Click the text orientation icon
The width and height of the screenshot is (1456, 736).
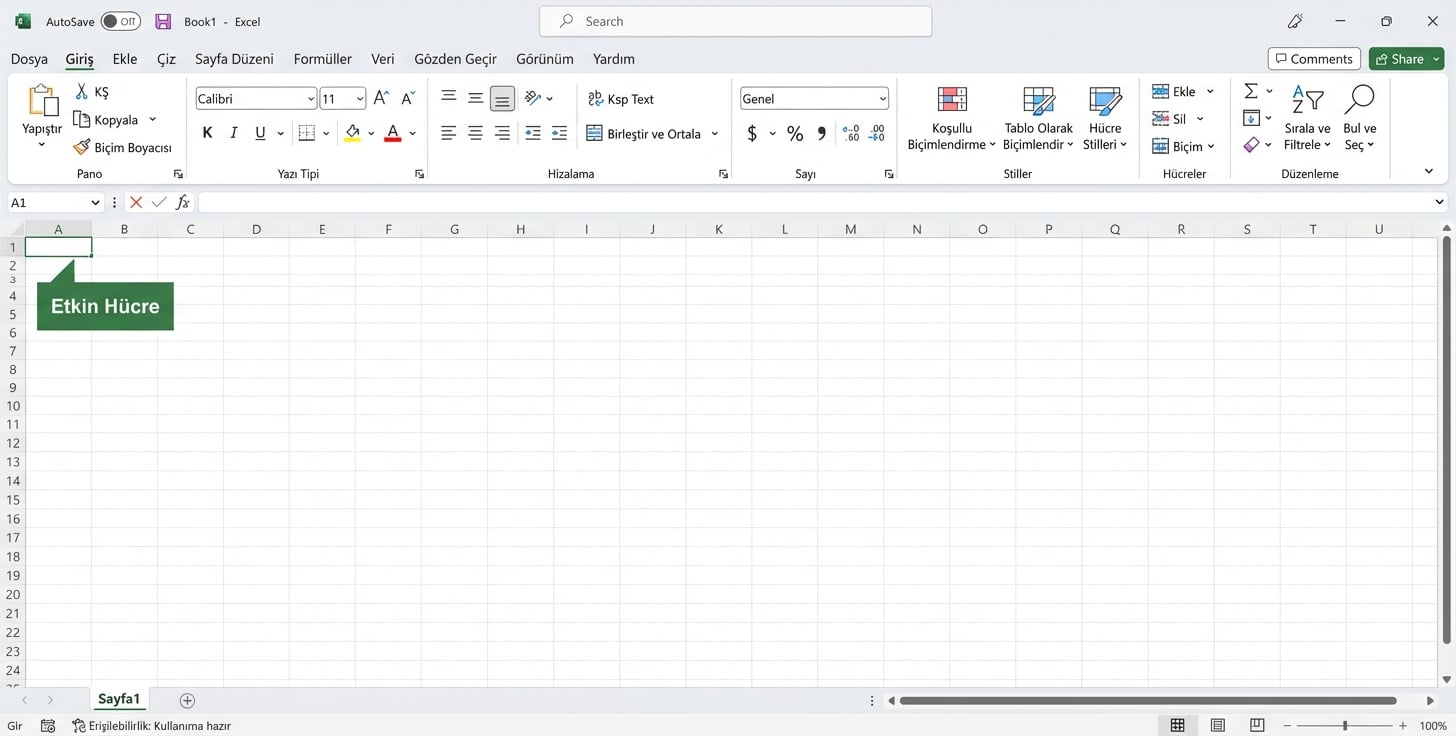(533, 98)
